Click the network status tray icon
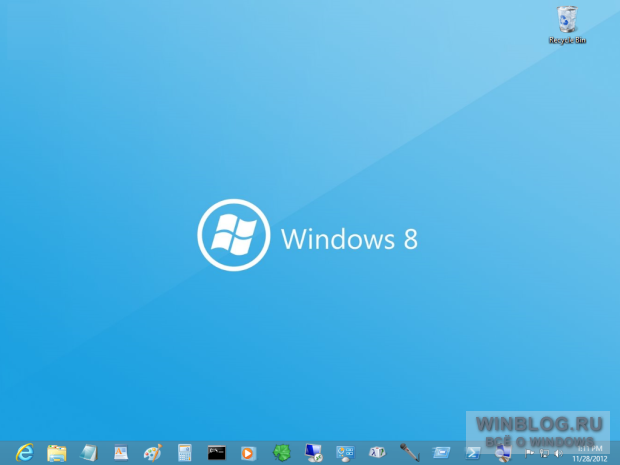The image size is (620, 465). click(544, 453)
